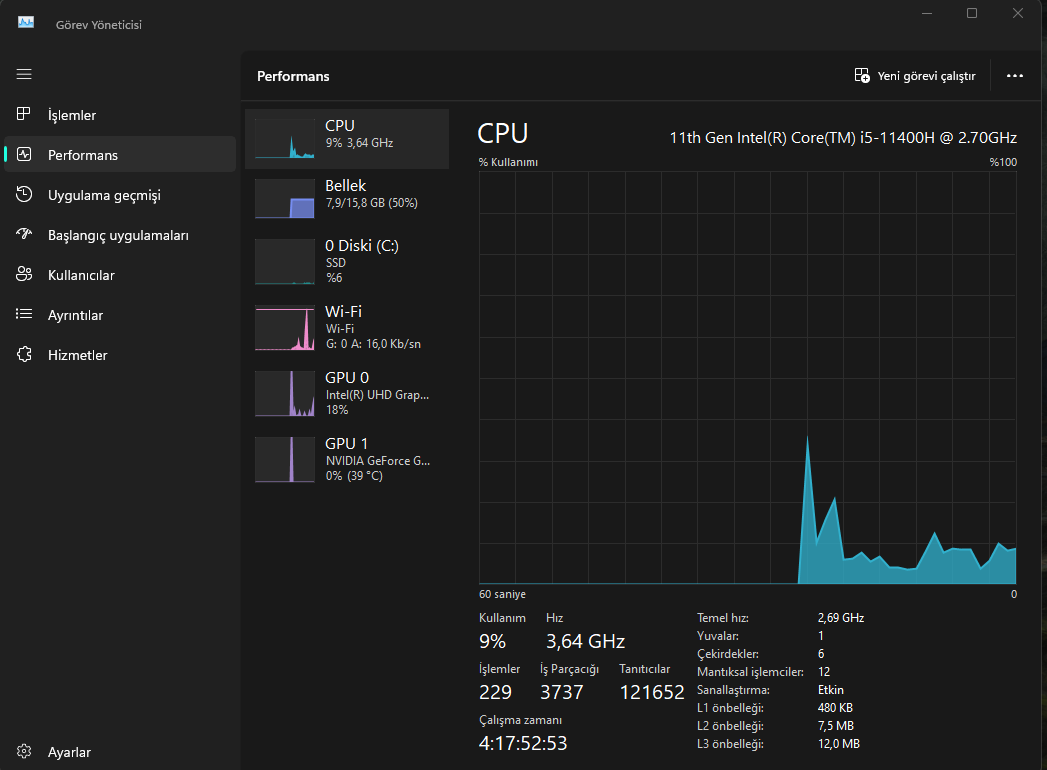The image size is (1047, 770).
Task: Click the CPU 9% 3,64 GHz label
Action: (359, 134)
